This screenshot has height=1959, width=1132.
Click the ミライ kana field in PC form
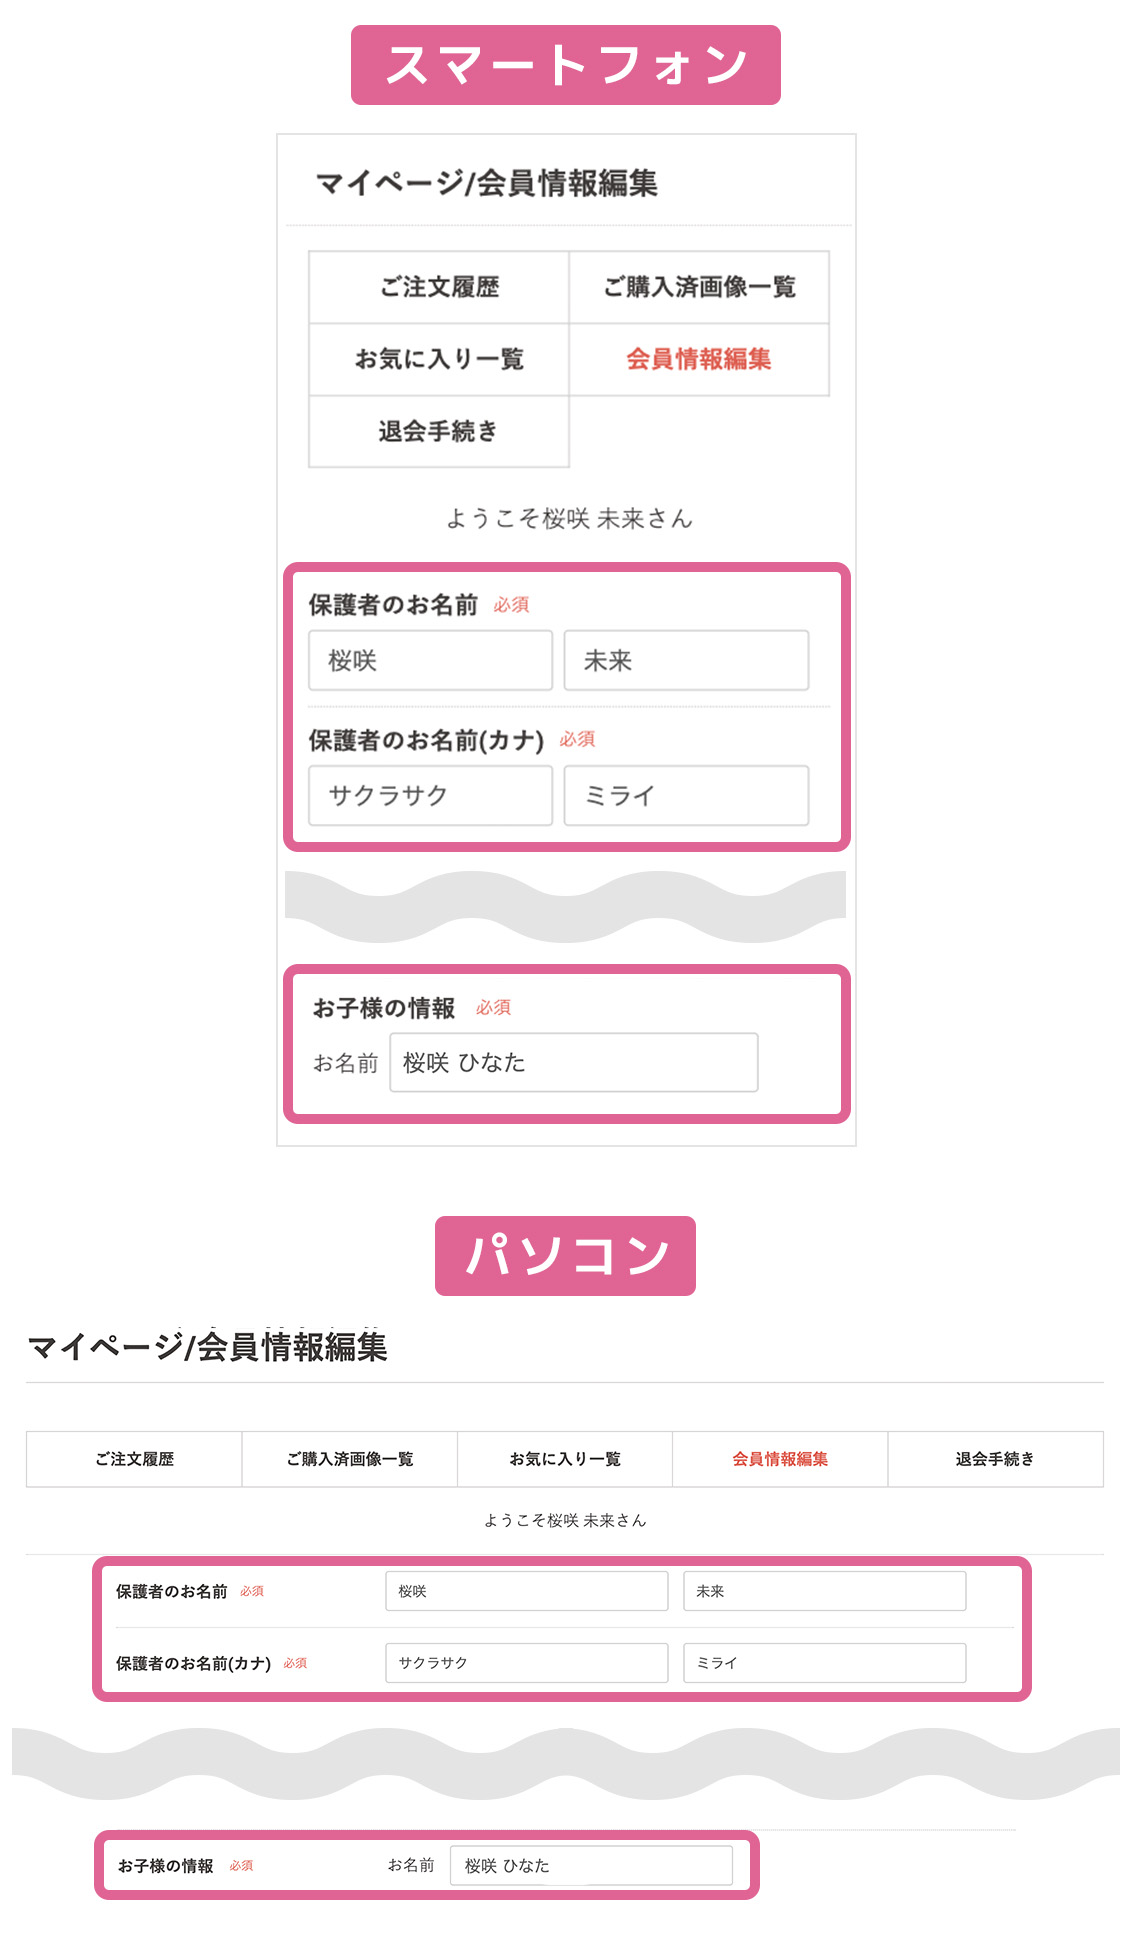824,1663
